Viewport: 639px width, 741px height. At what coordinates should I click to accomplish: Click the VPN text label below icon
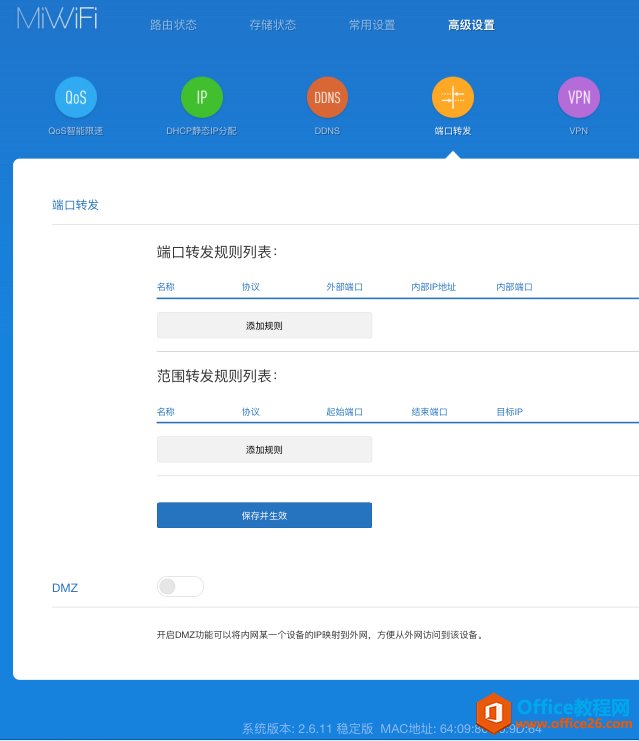pos(578,131)
